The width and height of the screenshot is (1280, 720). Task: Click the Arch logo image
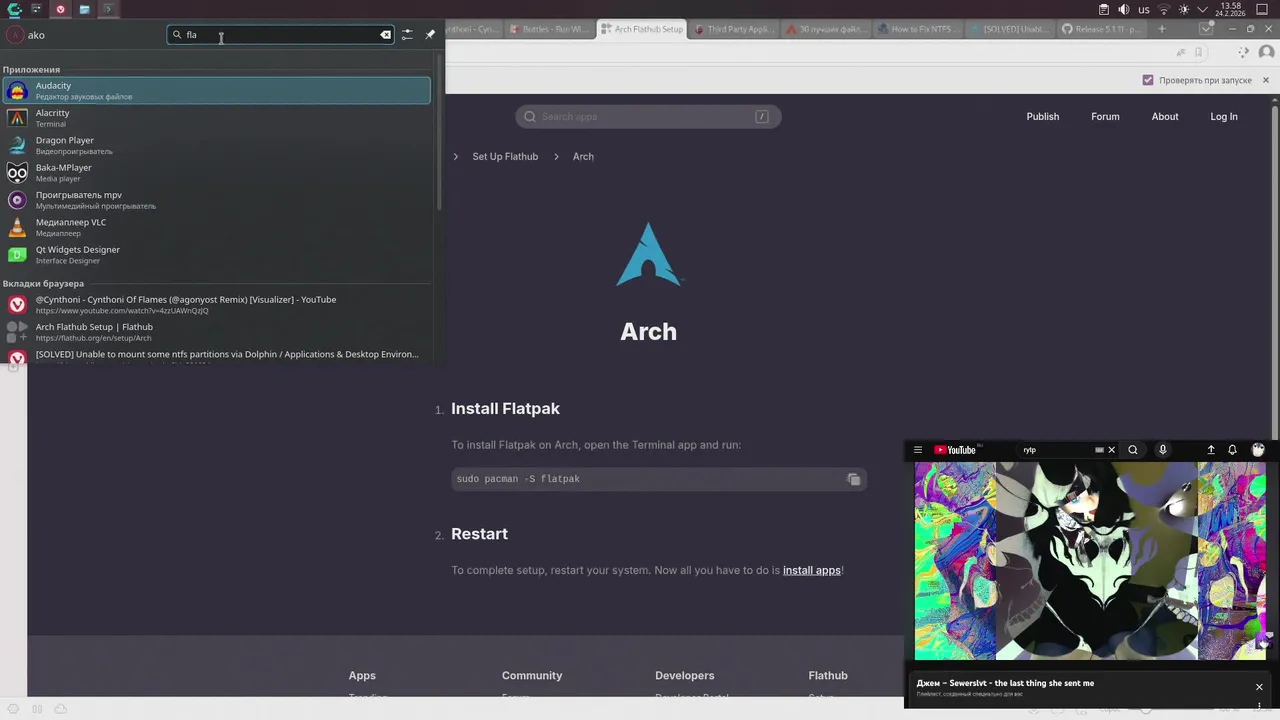click(x=648, y=254)
